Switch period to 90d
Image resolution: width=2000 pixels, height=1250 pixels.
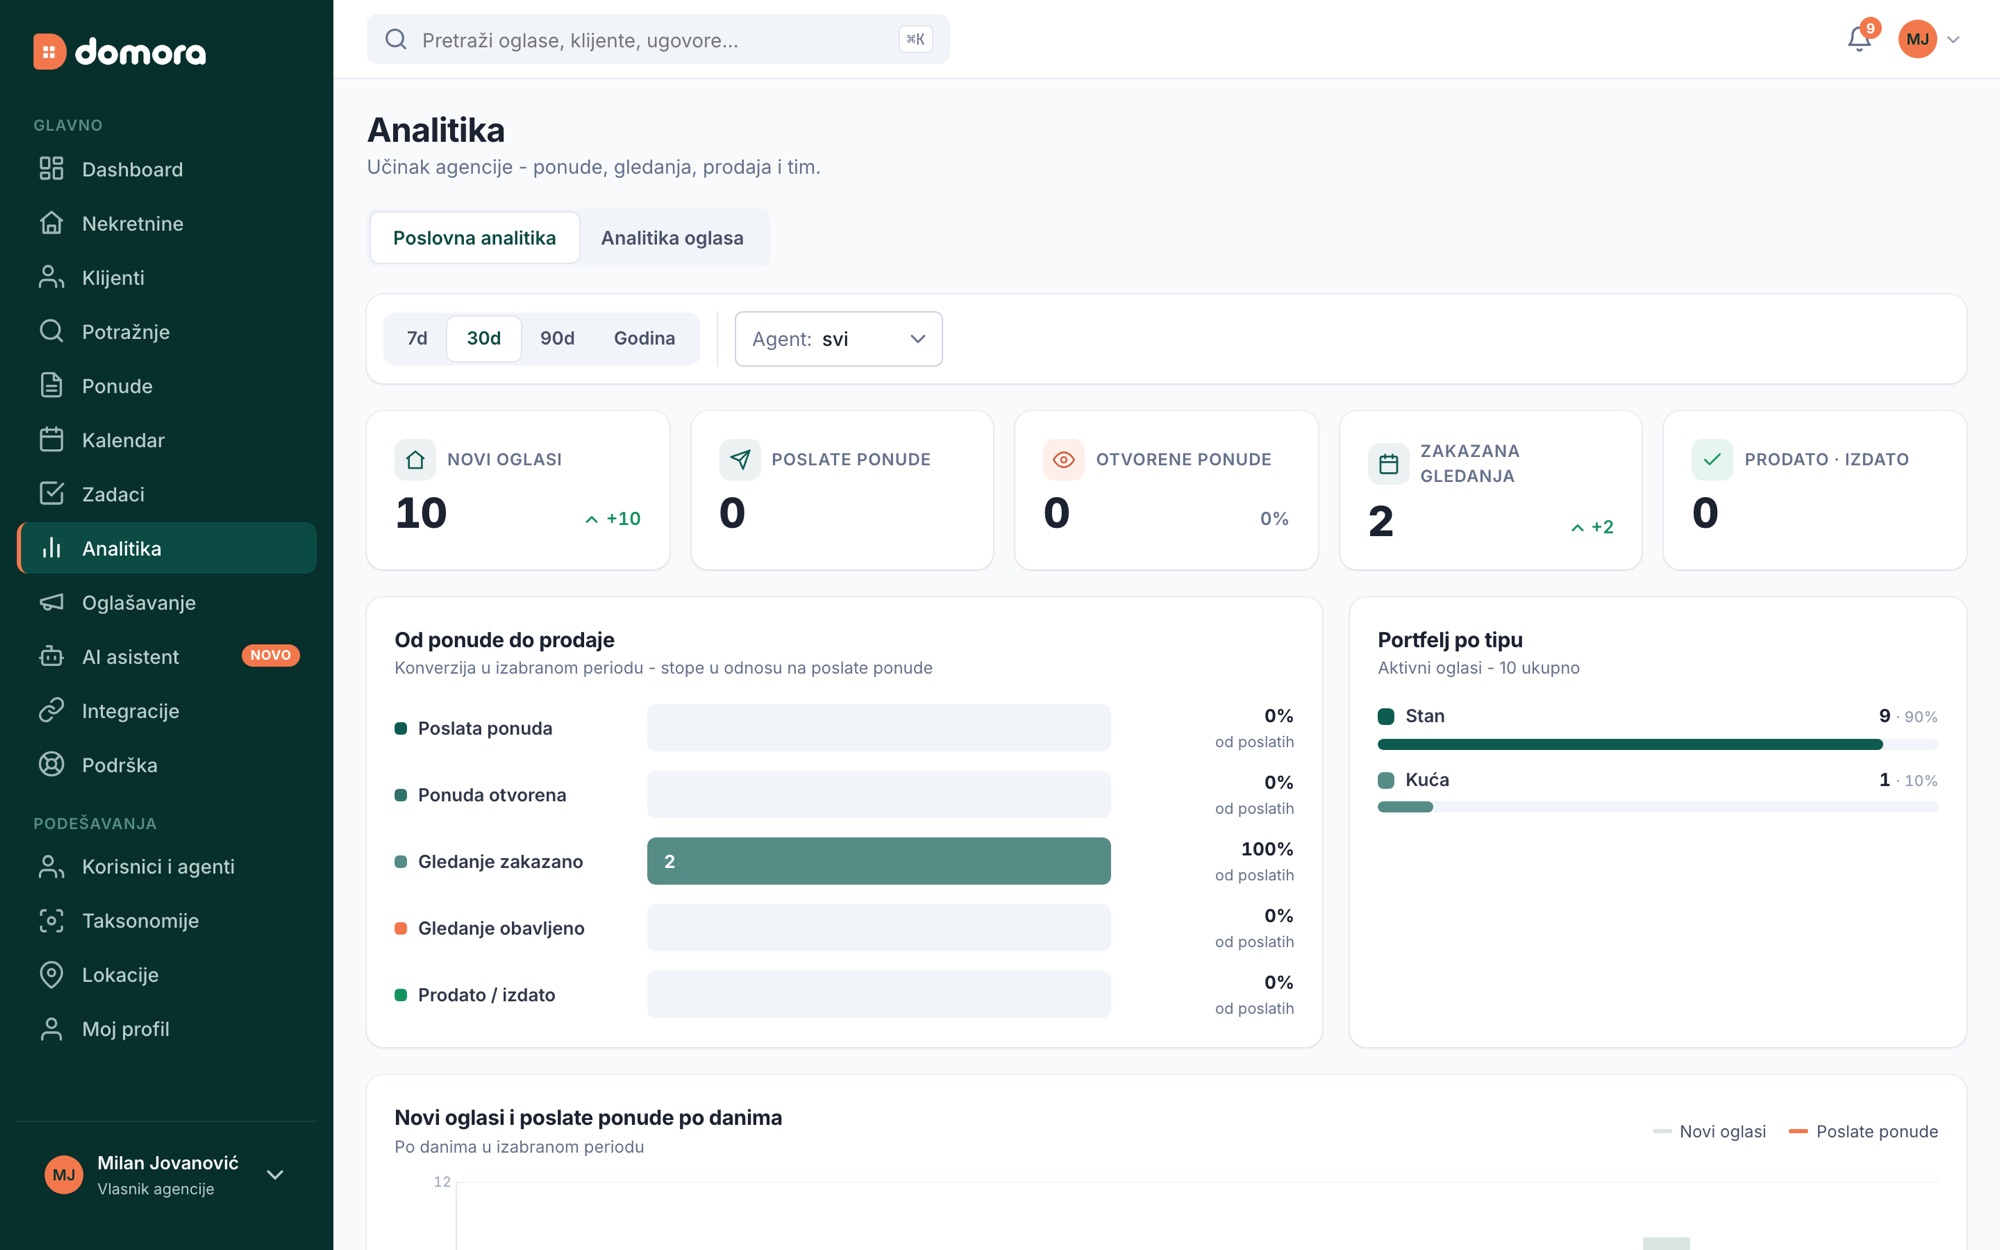[x=557, y=338]
